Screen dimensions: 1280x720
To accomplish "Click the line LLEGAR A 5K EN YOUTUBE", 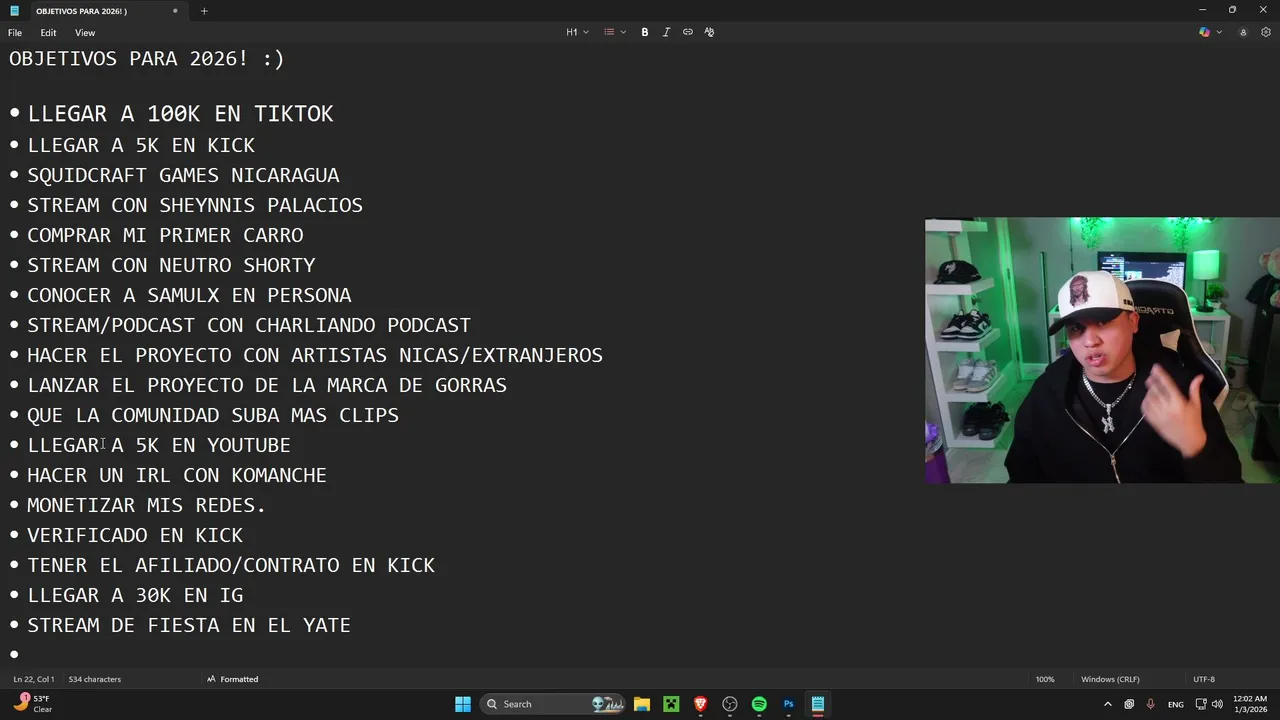I will 159,445.
